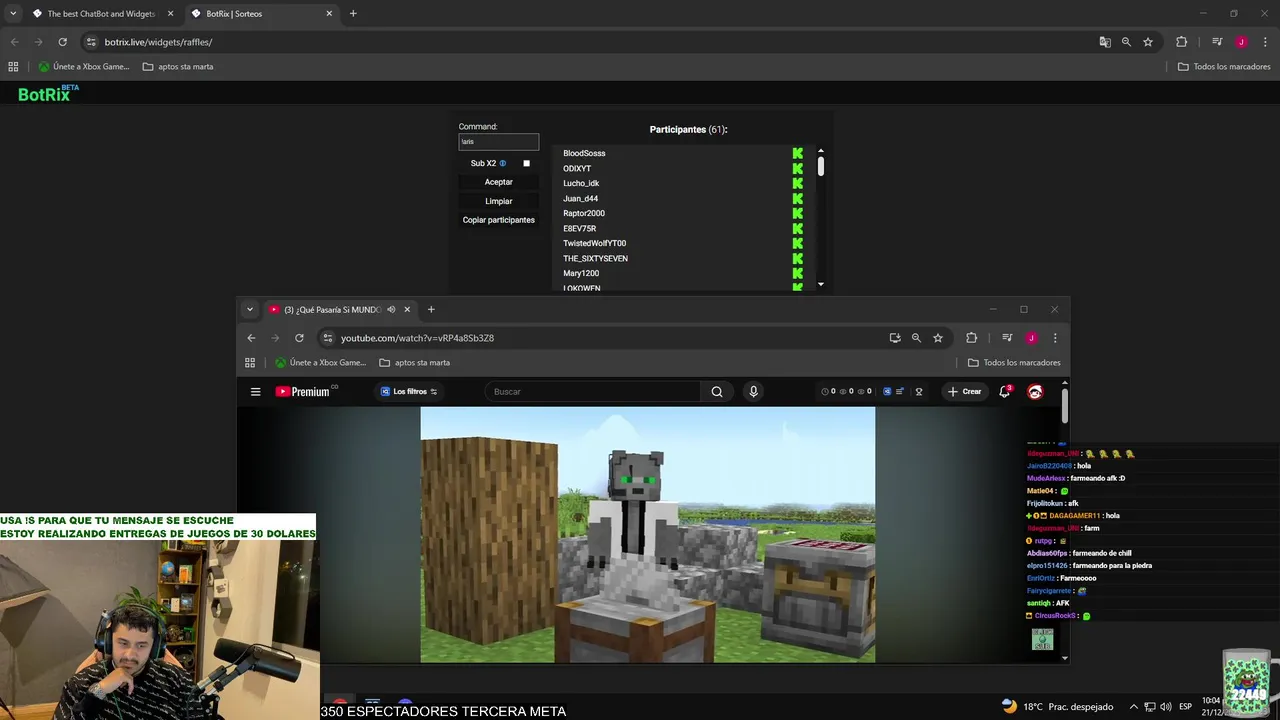Switch to 'The best ChatBot and Widgets' tab
1280x720 pixels.
click(101, 14)
